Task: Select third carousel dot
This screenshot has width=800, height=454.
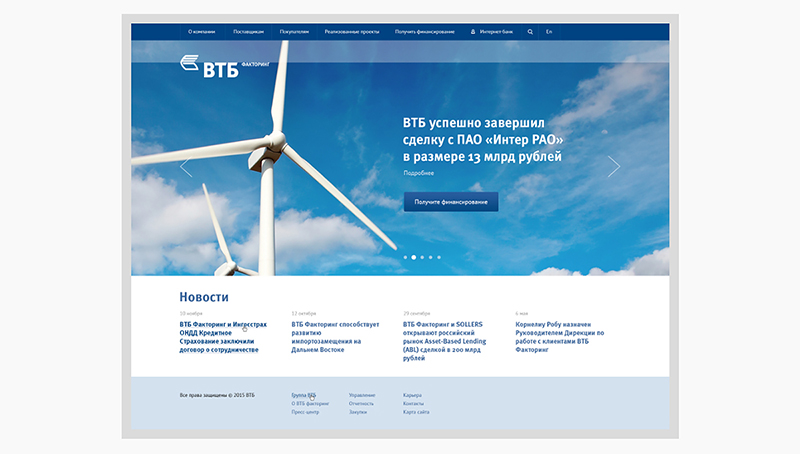Action: pyautogui.click(x=422, y=257)
